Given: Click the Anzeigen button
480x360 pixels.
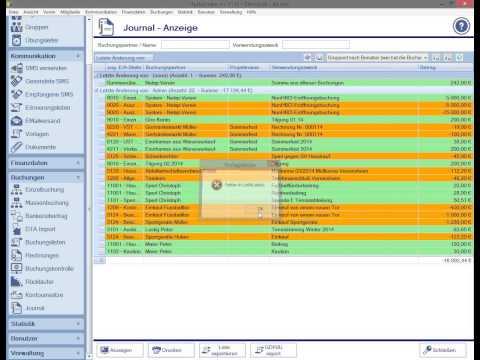Looking at the screenshot, I should pyautogui.click(x=120, y=350).
